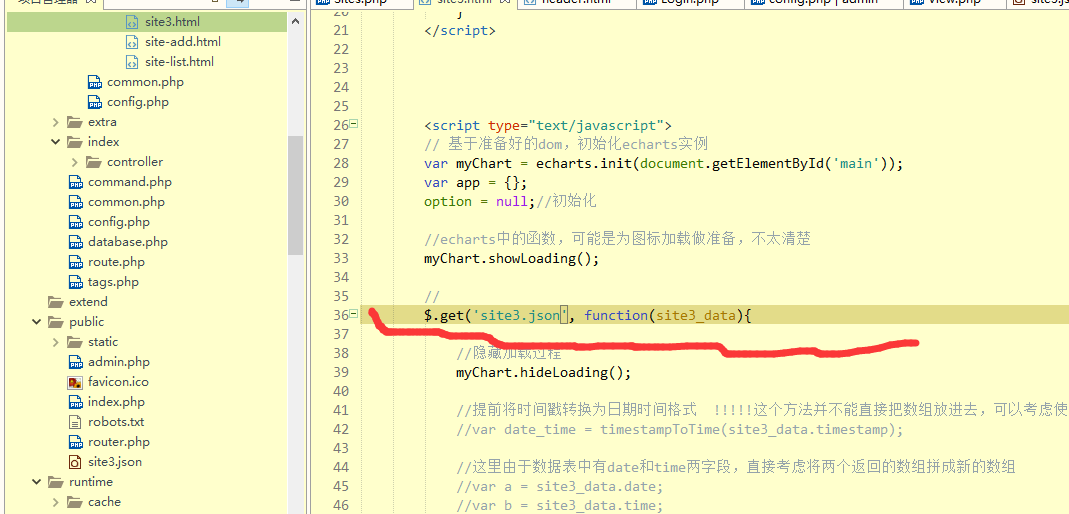
Task: Click the favicon.ico image icon
Action: (x=75, y=382)
